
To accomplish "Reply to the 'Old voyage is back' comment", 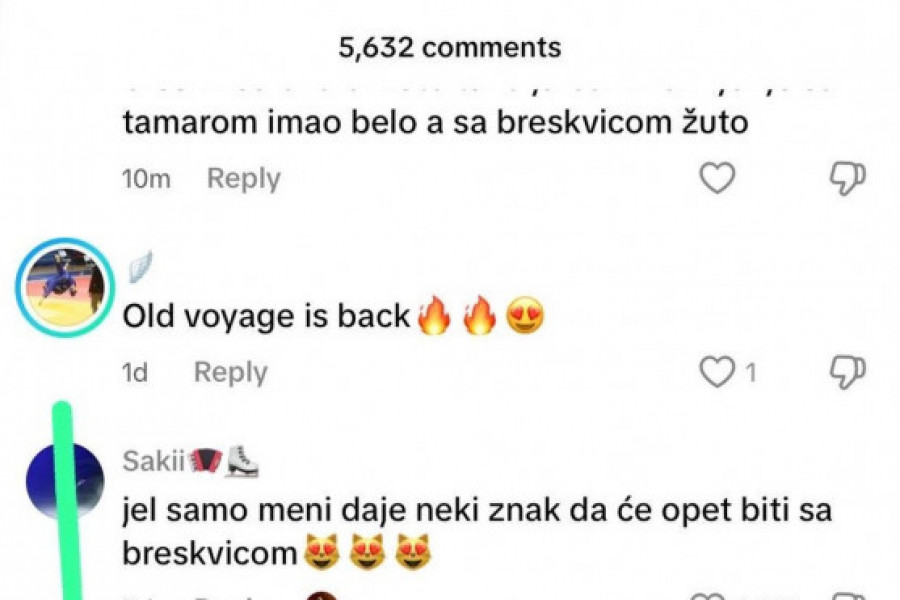I will (231, 372).
